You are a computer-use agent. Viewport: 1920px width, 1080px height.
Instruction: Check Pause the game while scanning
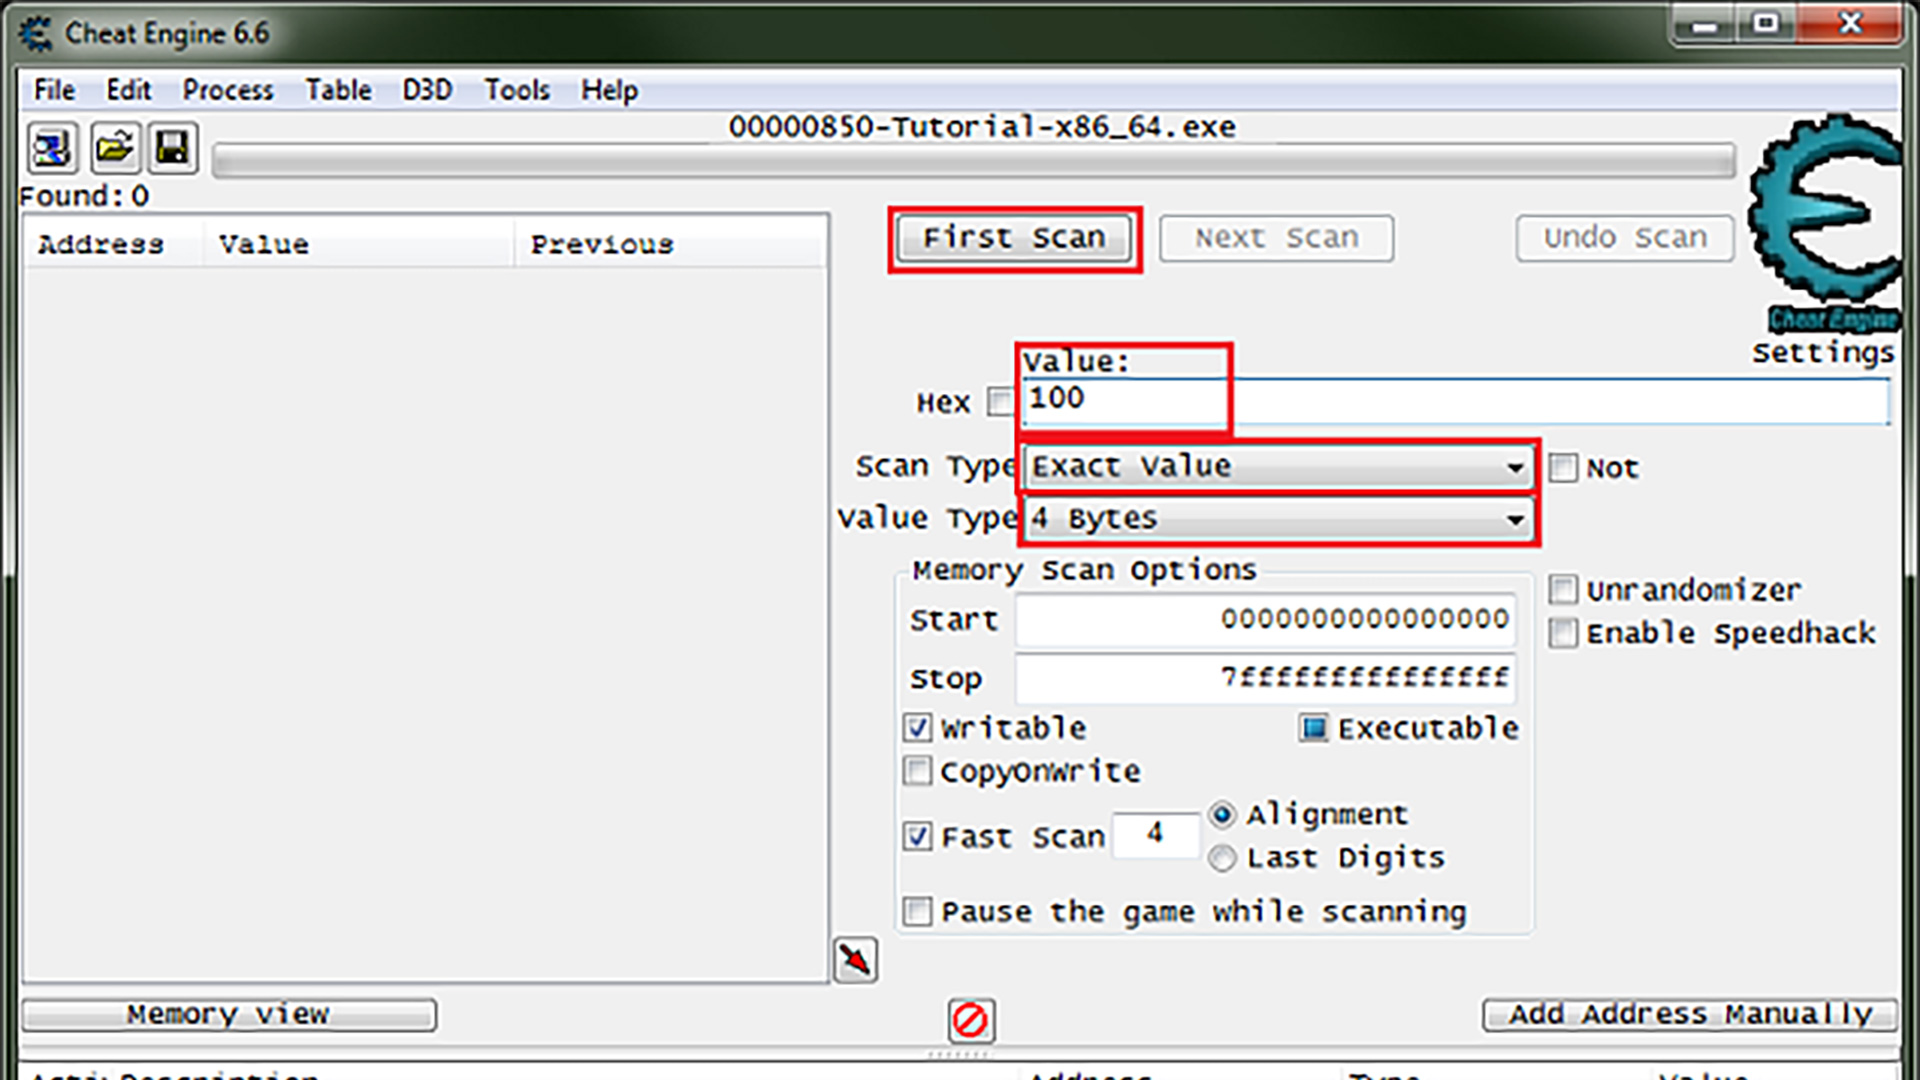pos(917,911)
